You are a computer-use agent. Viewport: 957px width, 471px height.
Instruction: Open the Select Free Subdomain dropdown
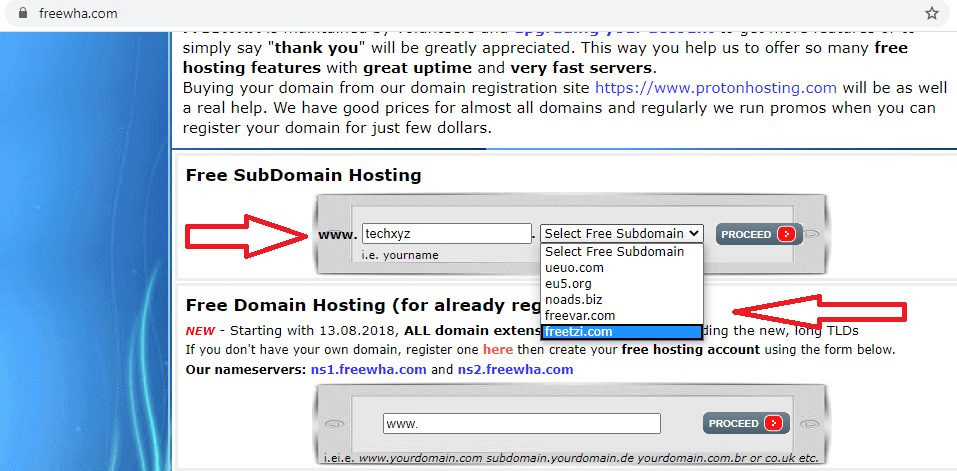[621, 234]
